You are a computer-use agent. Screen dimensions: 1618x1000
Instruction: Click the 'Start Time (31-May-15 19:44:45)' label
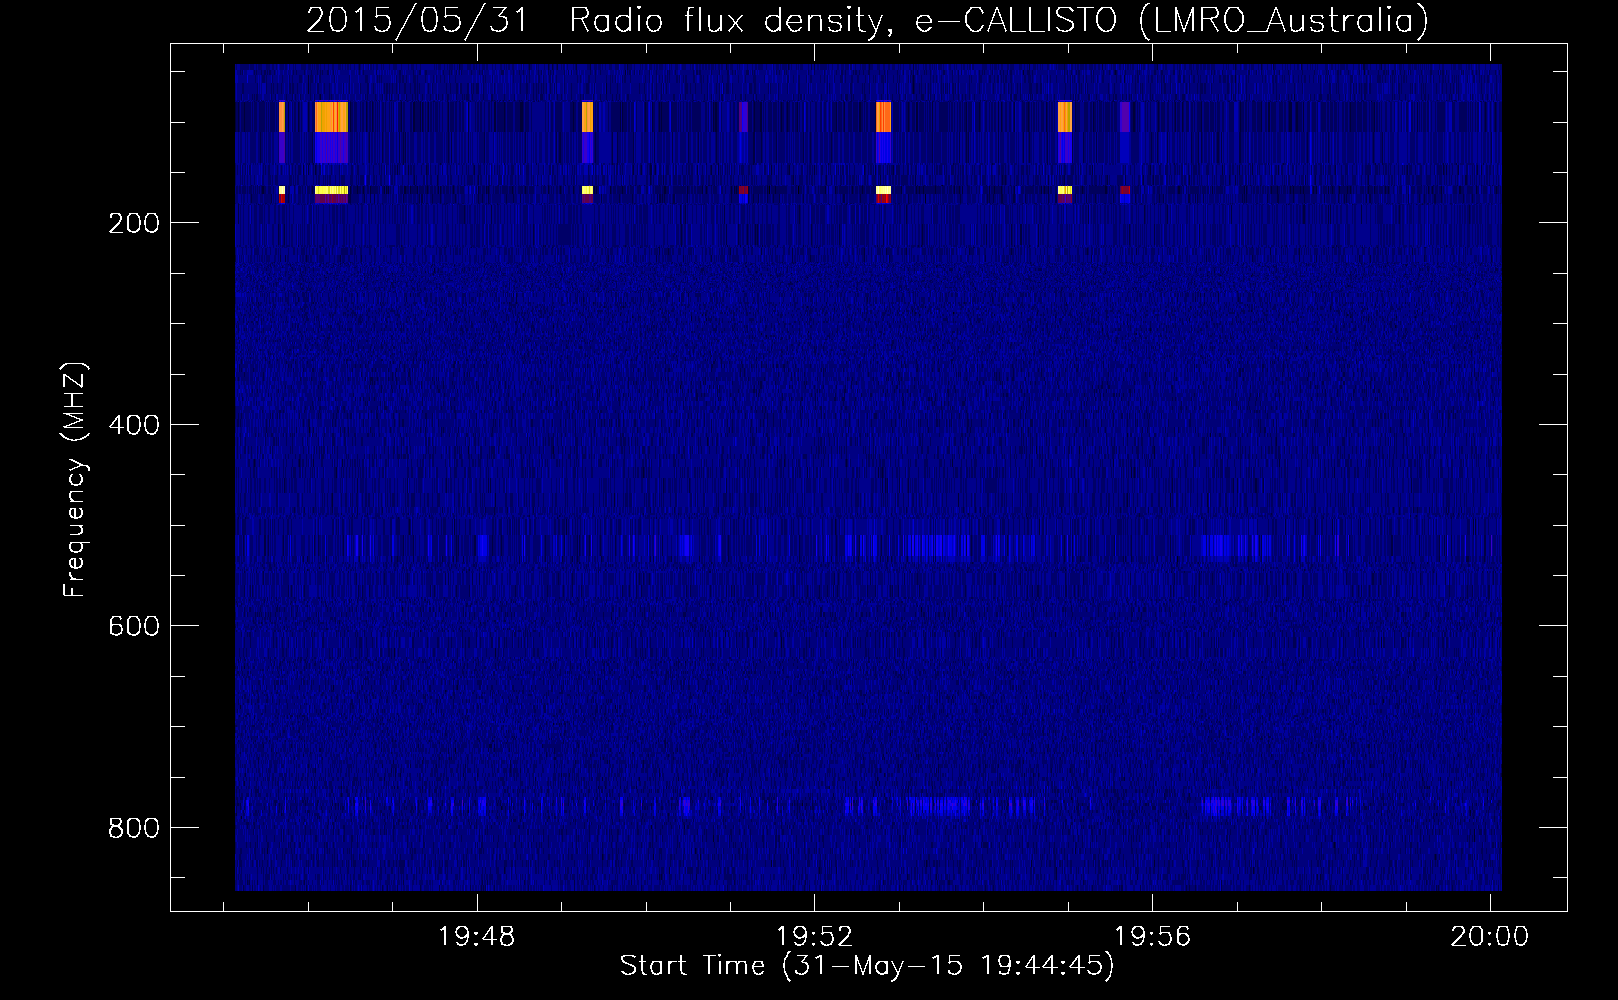point(867,965)
